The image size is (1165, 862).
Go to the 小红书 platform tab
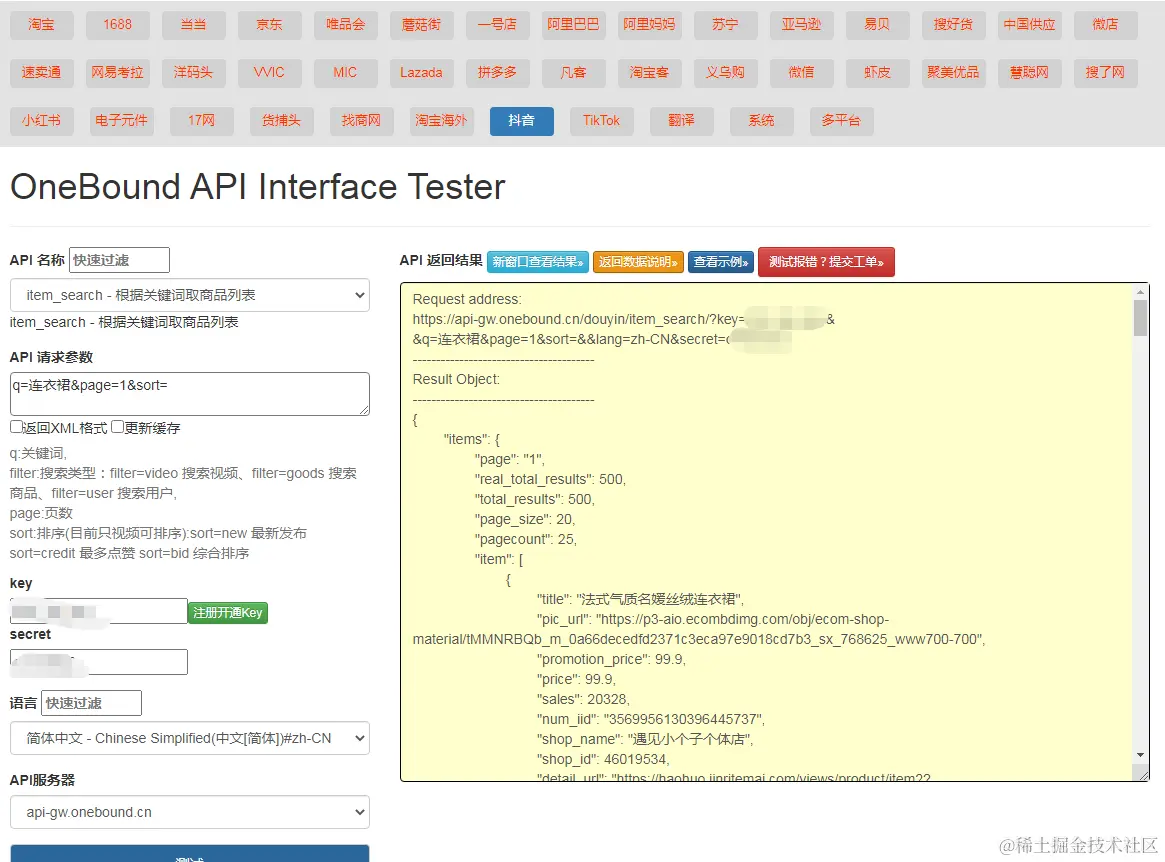[x=42, y=121]
